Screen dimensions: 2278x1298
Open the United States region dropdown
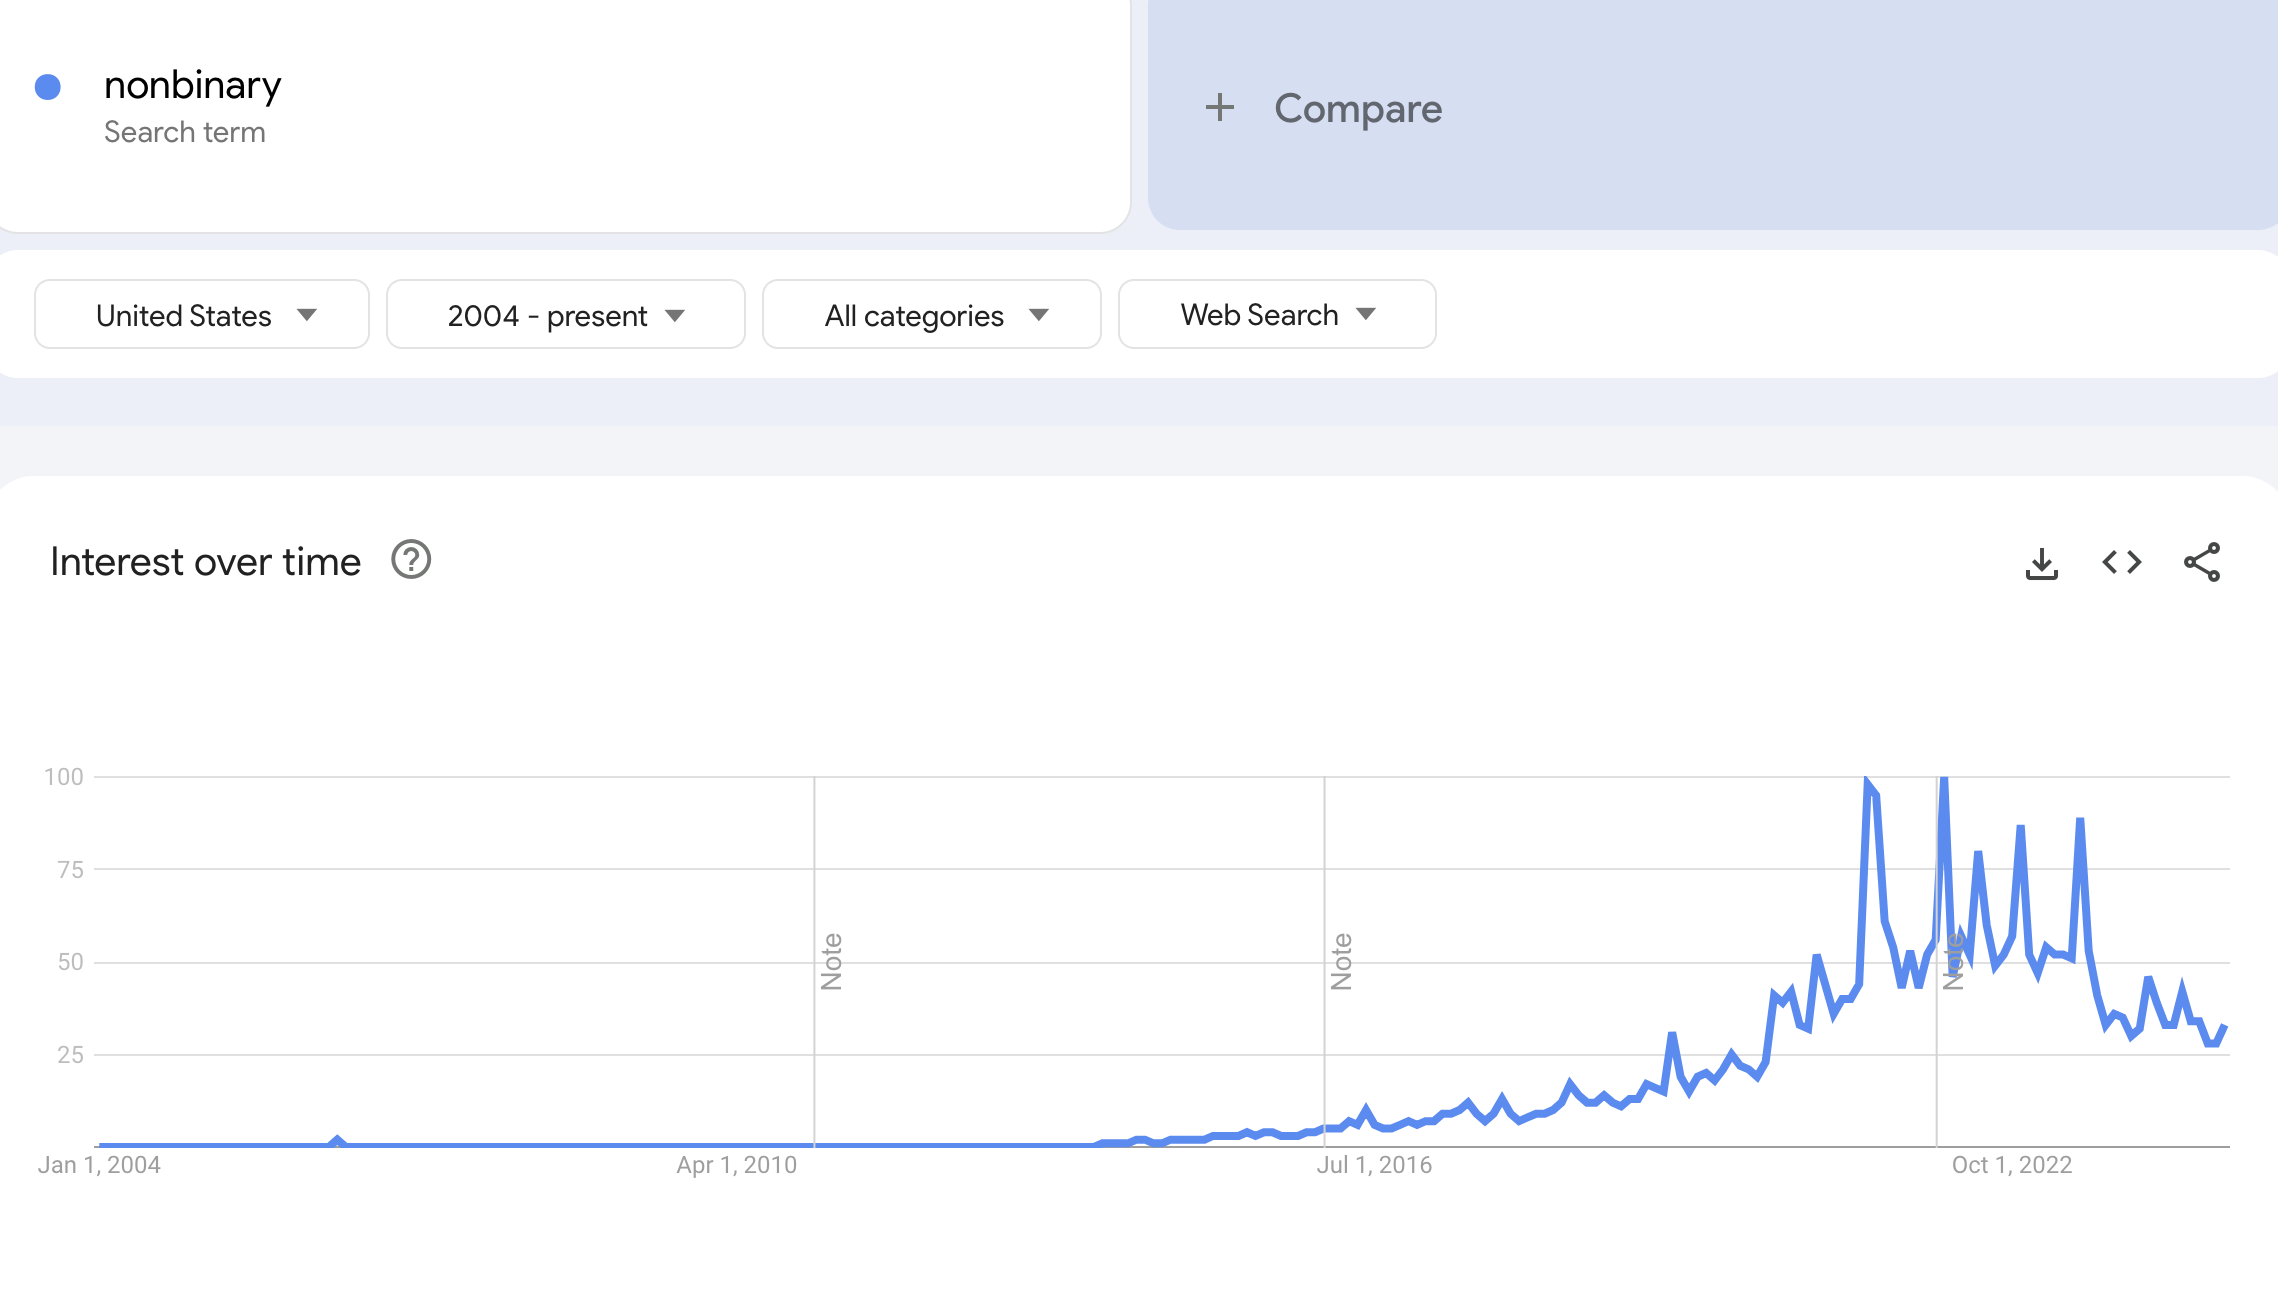click(202, 315)
